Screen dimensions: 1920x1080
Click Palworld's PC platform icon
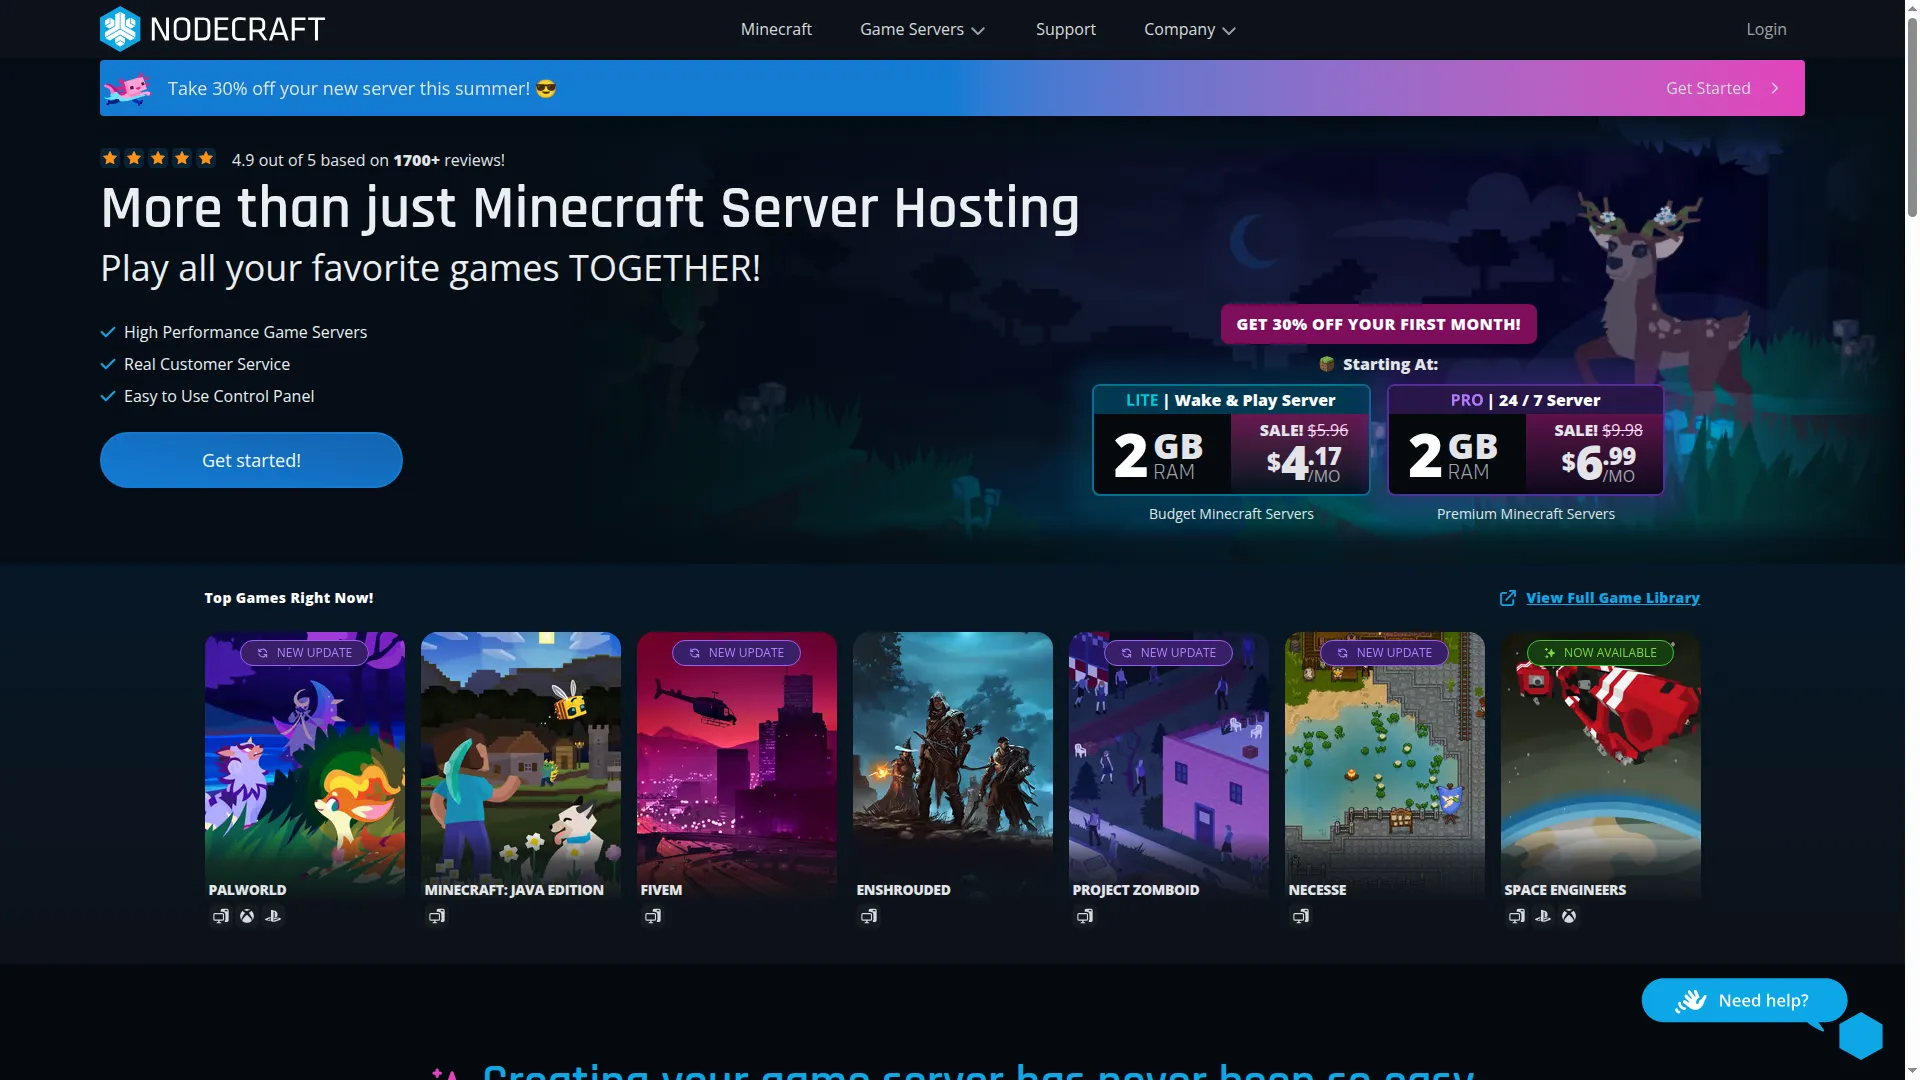click(x=221, y=916)
